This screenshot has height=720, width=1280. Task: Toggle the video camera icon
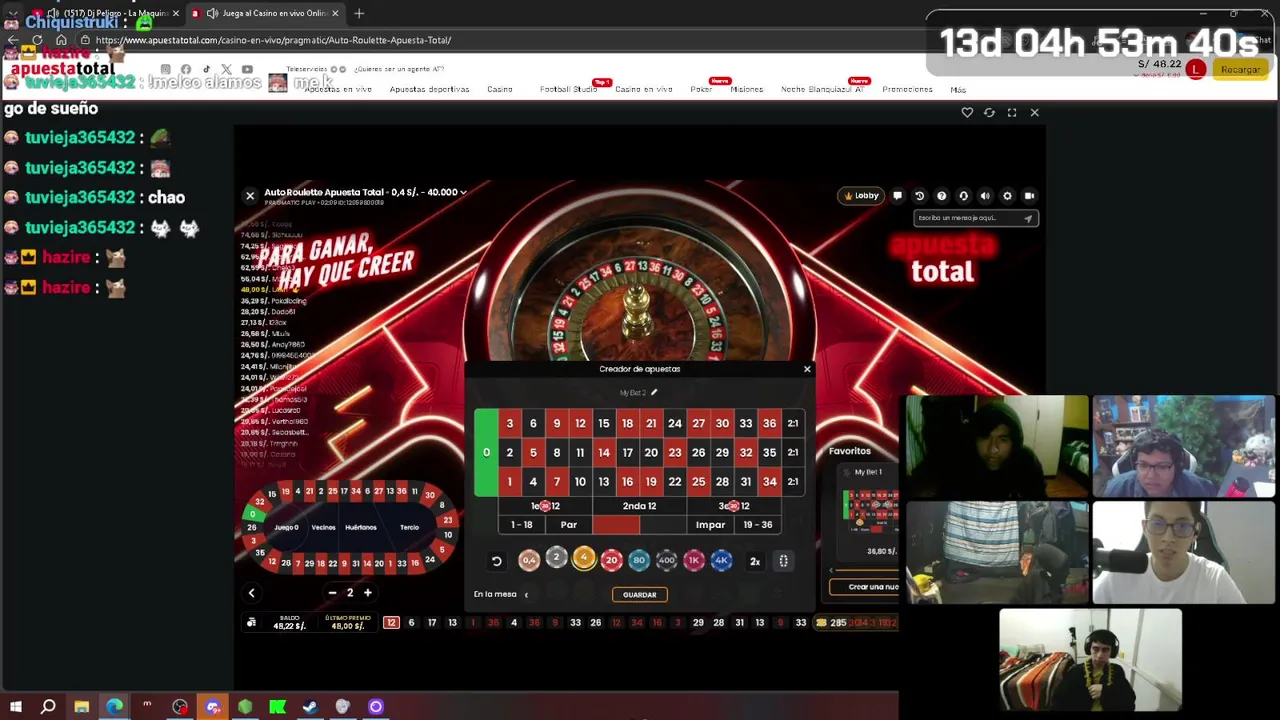tap(1029, 196)
